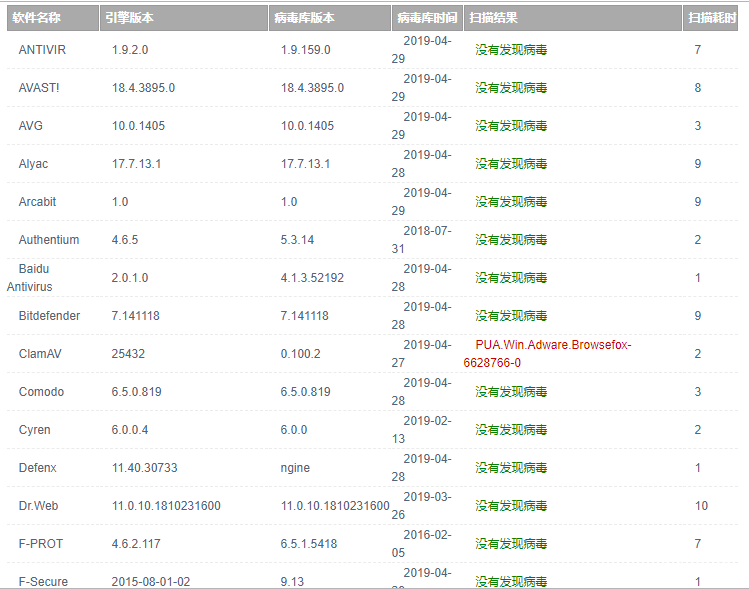This screenshot has width=749, height=589.
Task: Select the Defenx software name
Action: tap(37, 468)
